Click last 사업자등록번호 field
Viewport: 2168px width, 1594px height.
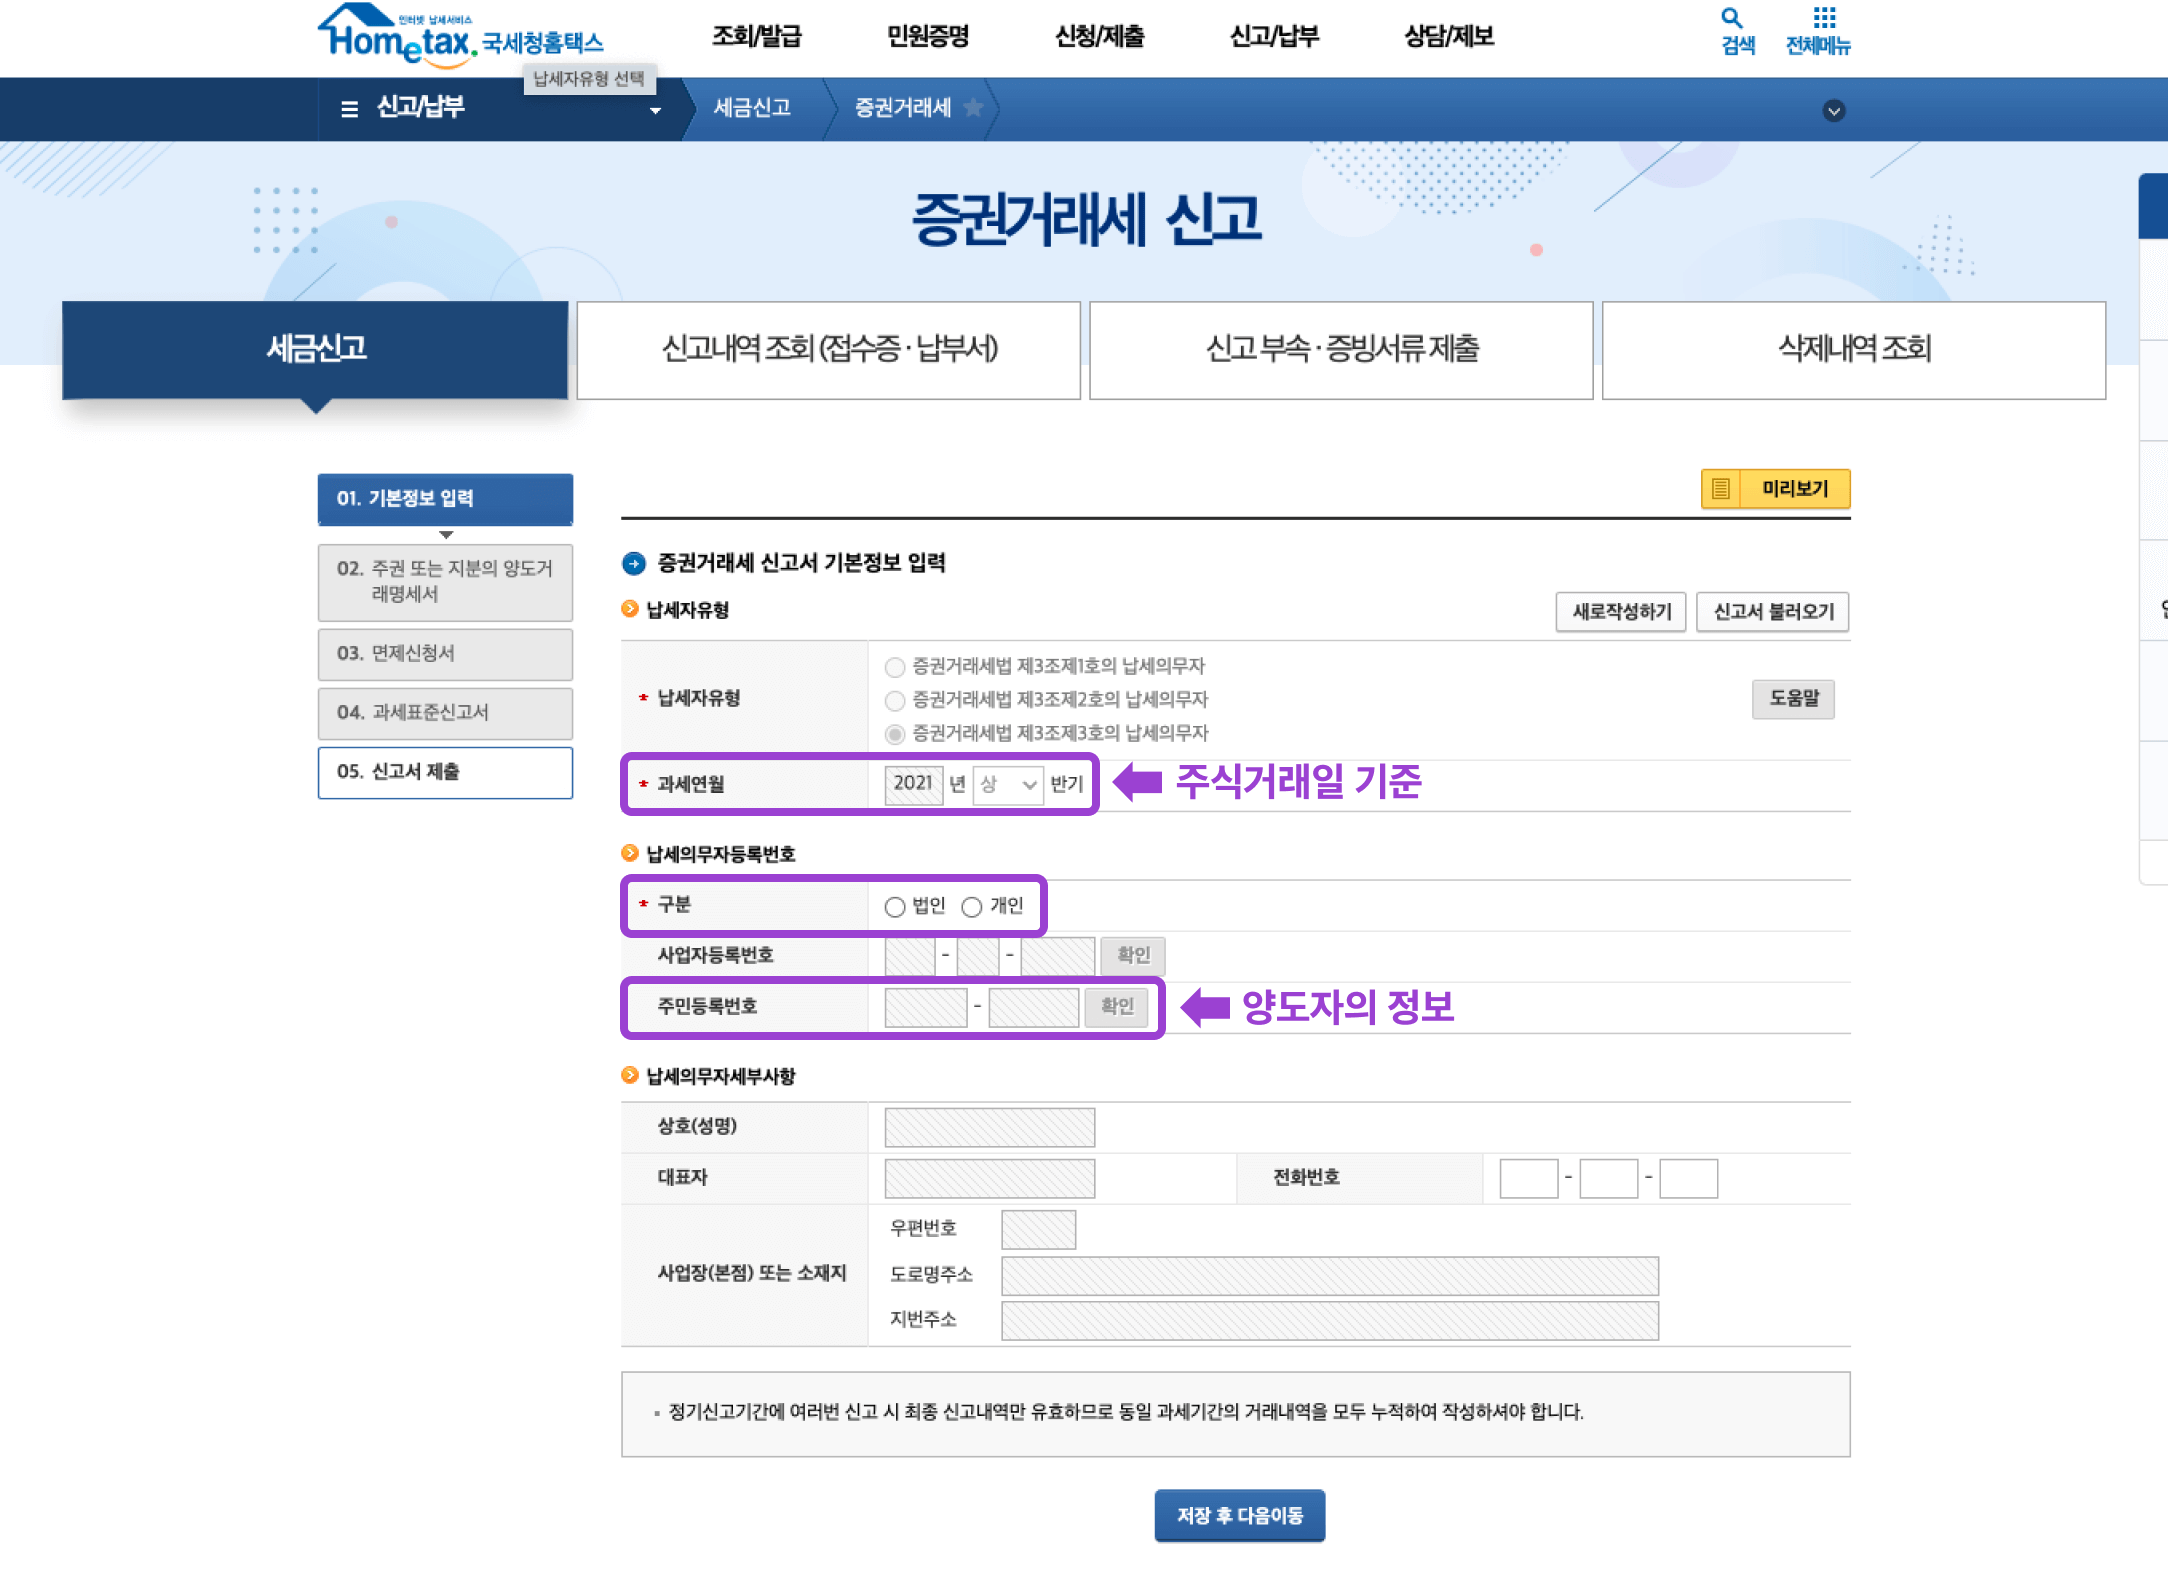pyautogui.click(x=1058, y=956)
